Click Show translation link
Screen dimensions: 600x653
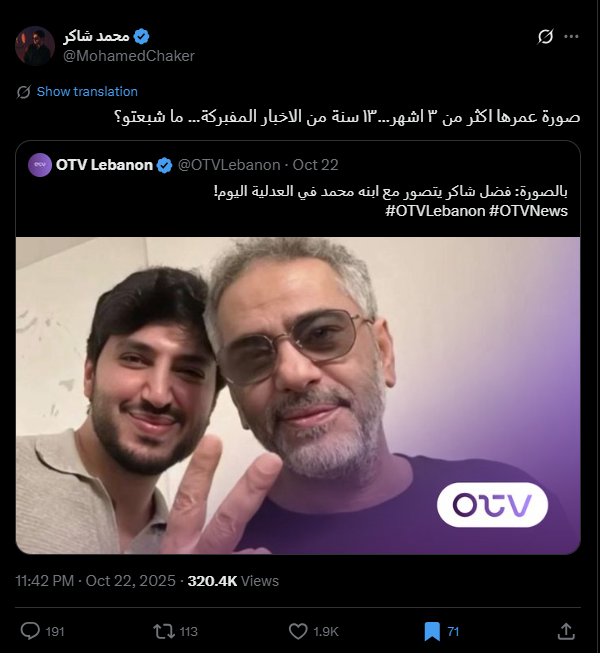87,91
